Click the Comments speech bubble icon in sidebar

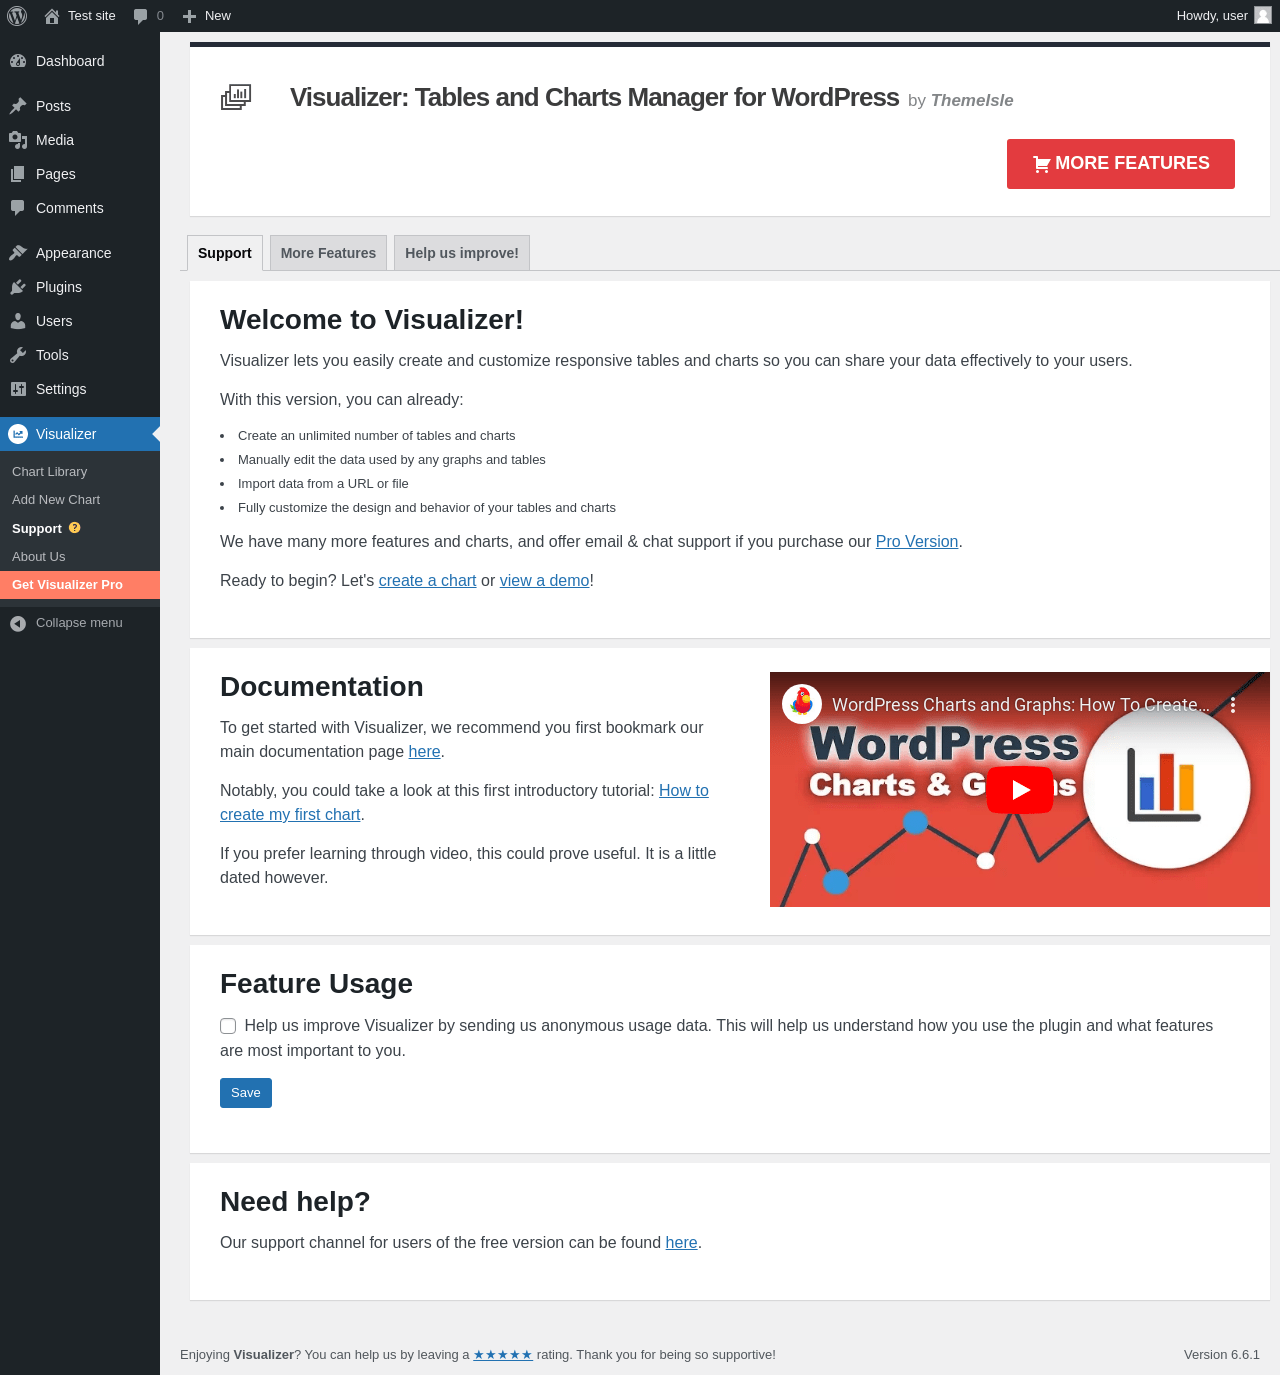tap(18, 208)
